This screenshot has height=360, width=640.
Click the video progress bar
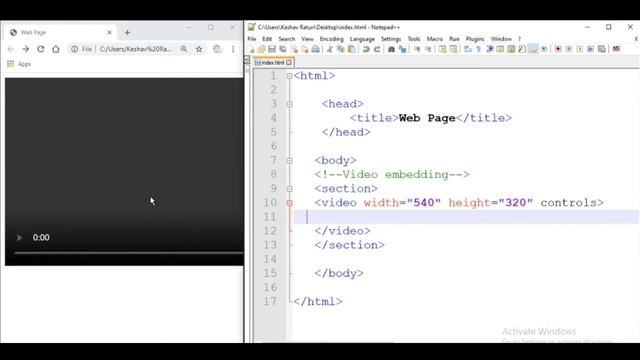(129, 253)
